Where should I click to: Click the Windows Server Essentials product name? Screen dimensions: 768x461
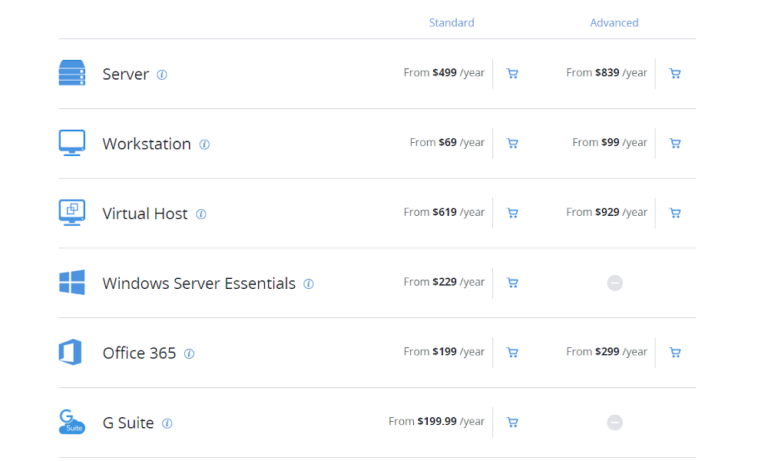199,283
